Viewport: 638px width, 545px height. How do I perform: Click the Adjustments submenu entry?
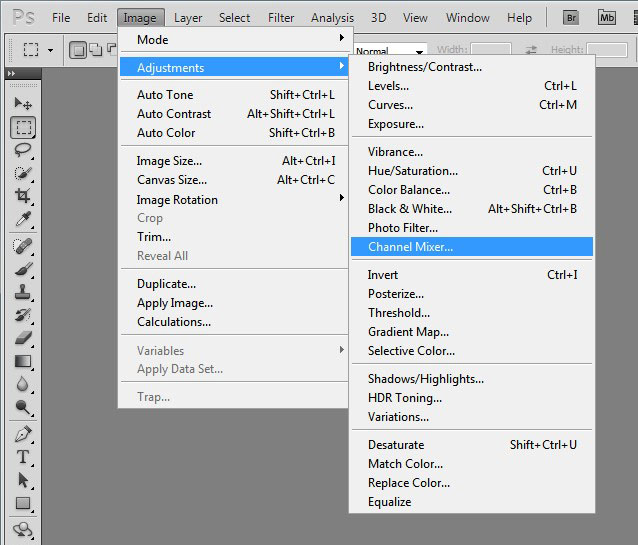tap(234, 68)
